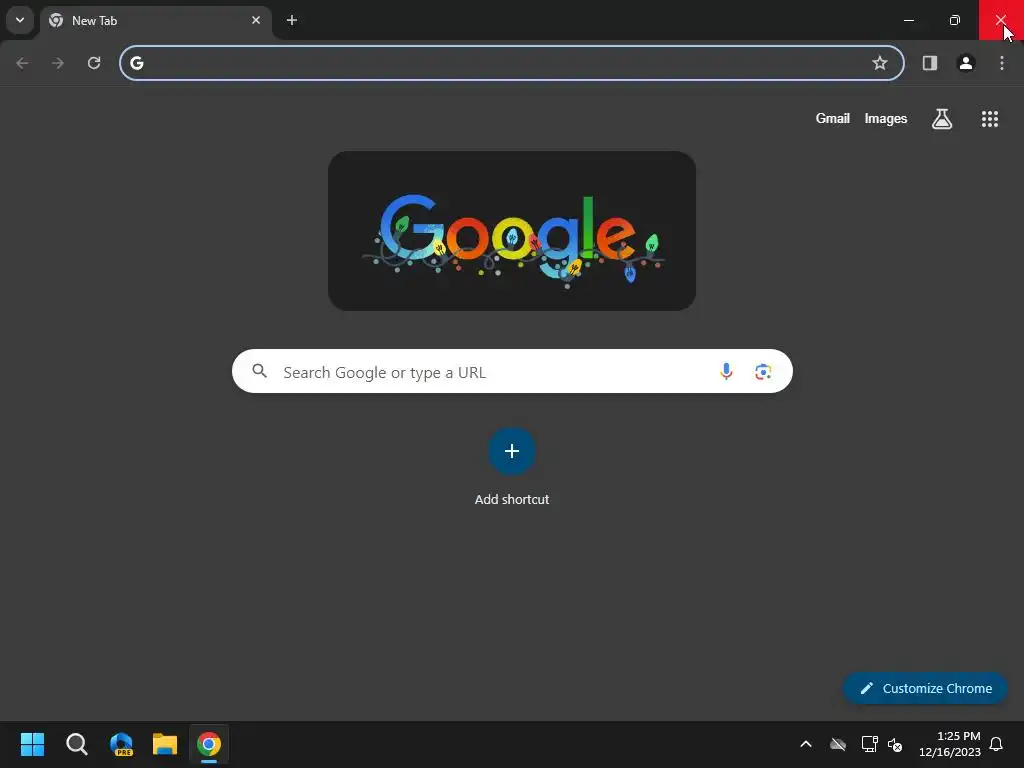Go forward to the next page

58,63
